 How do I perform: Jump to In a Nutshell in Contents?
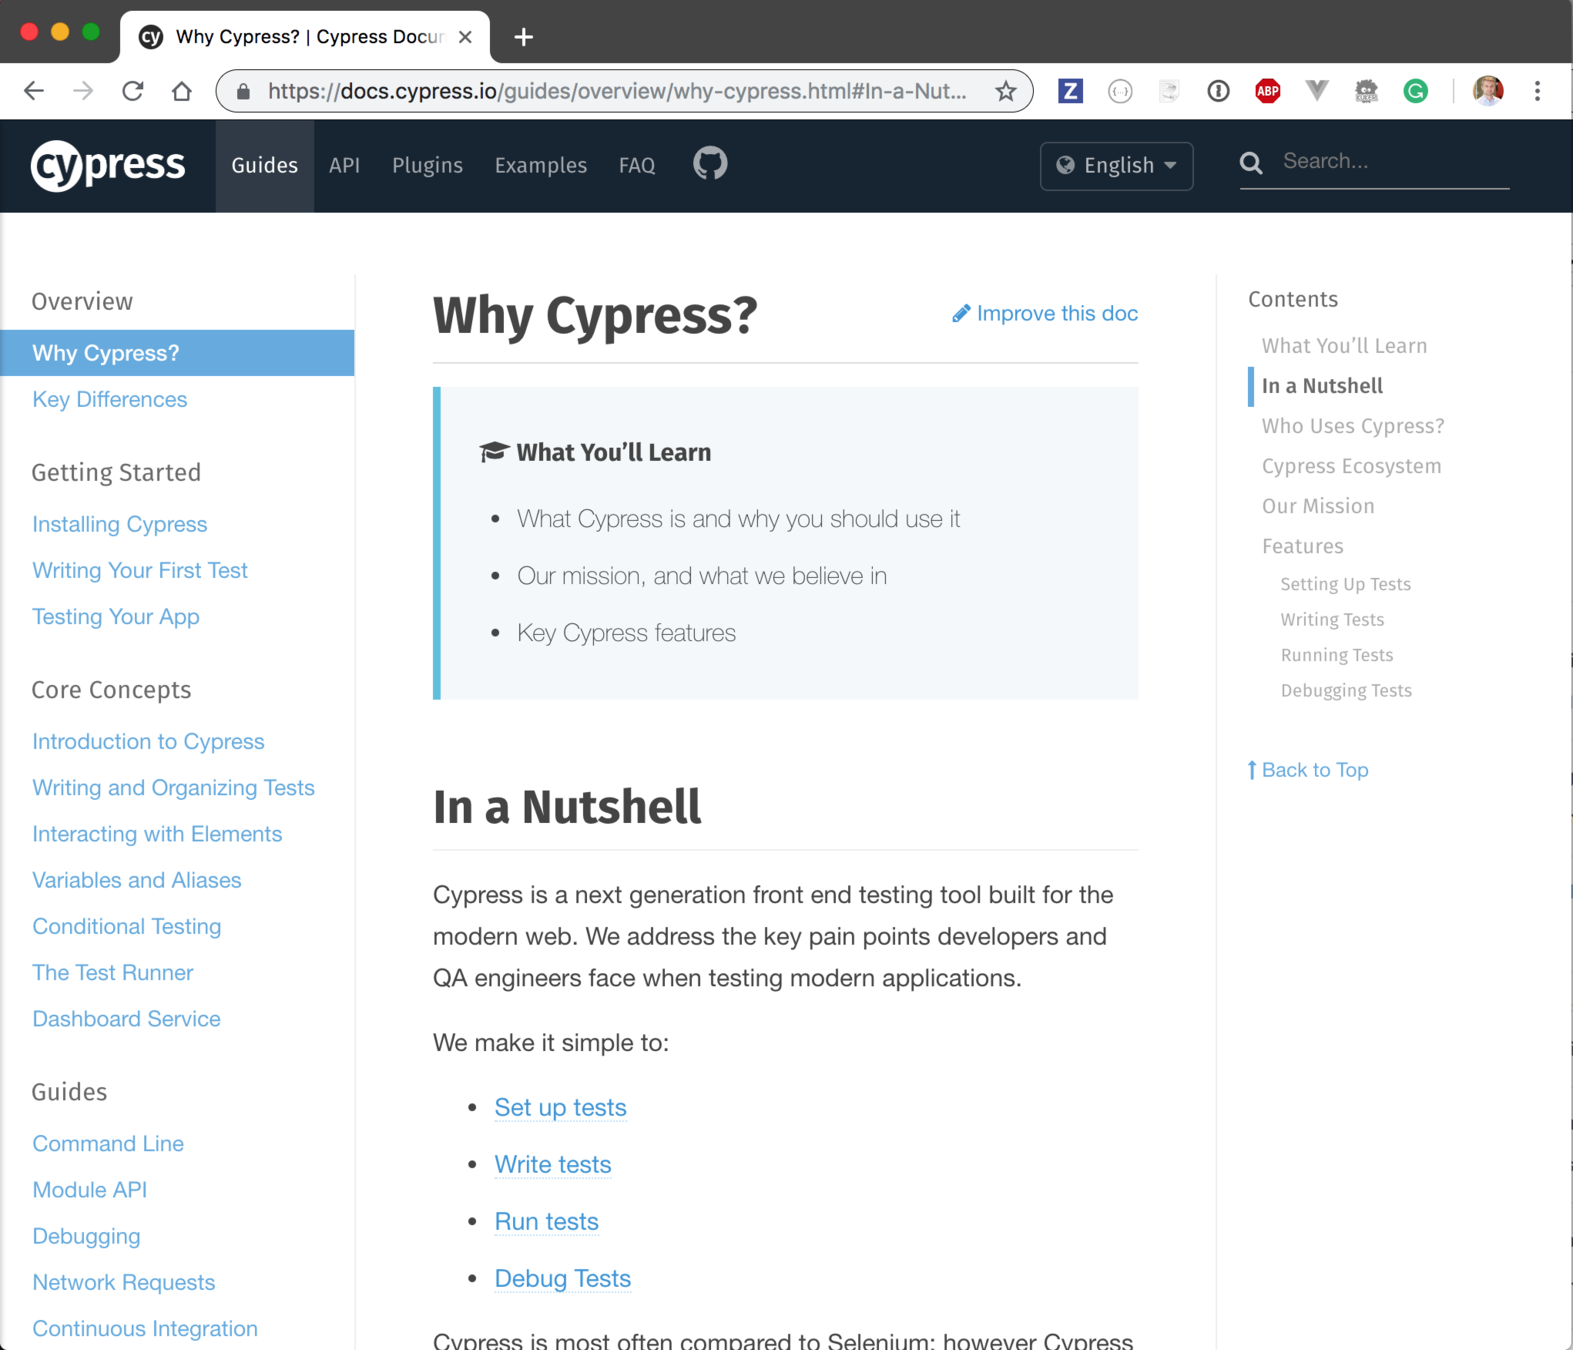pyautogui.click(x=1322, y=386)
